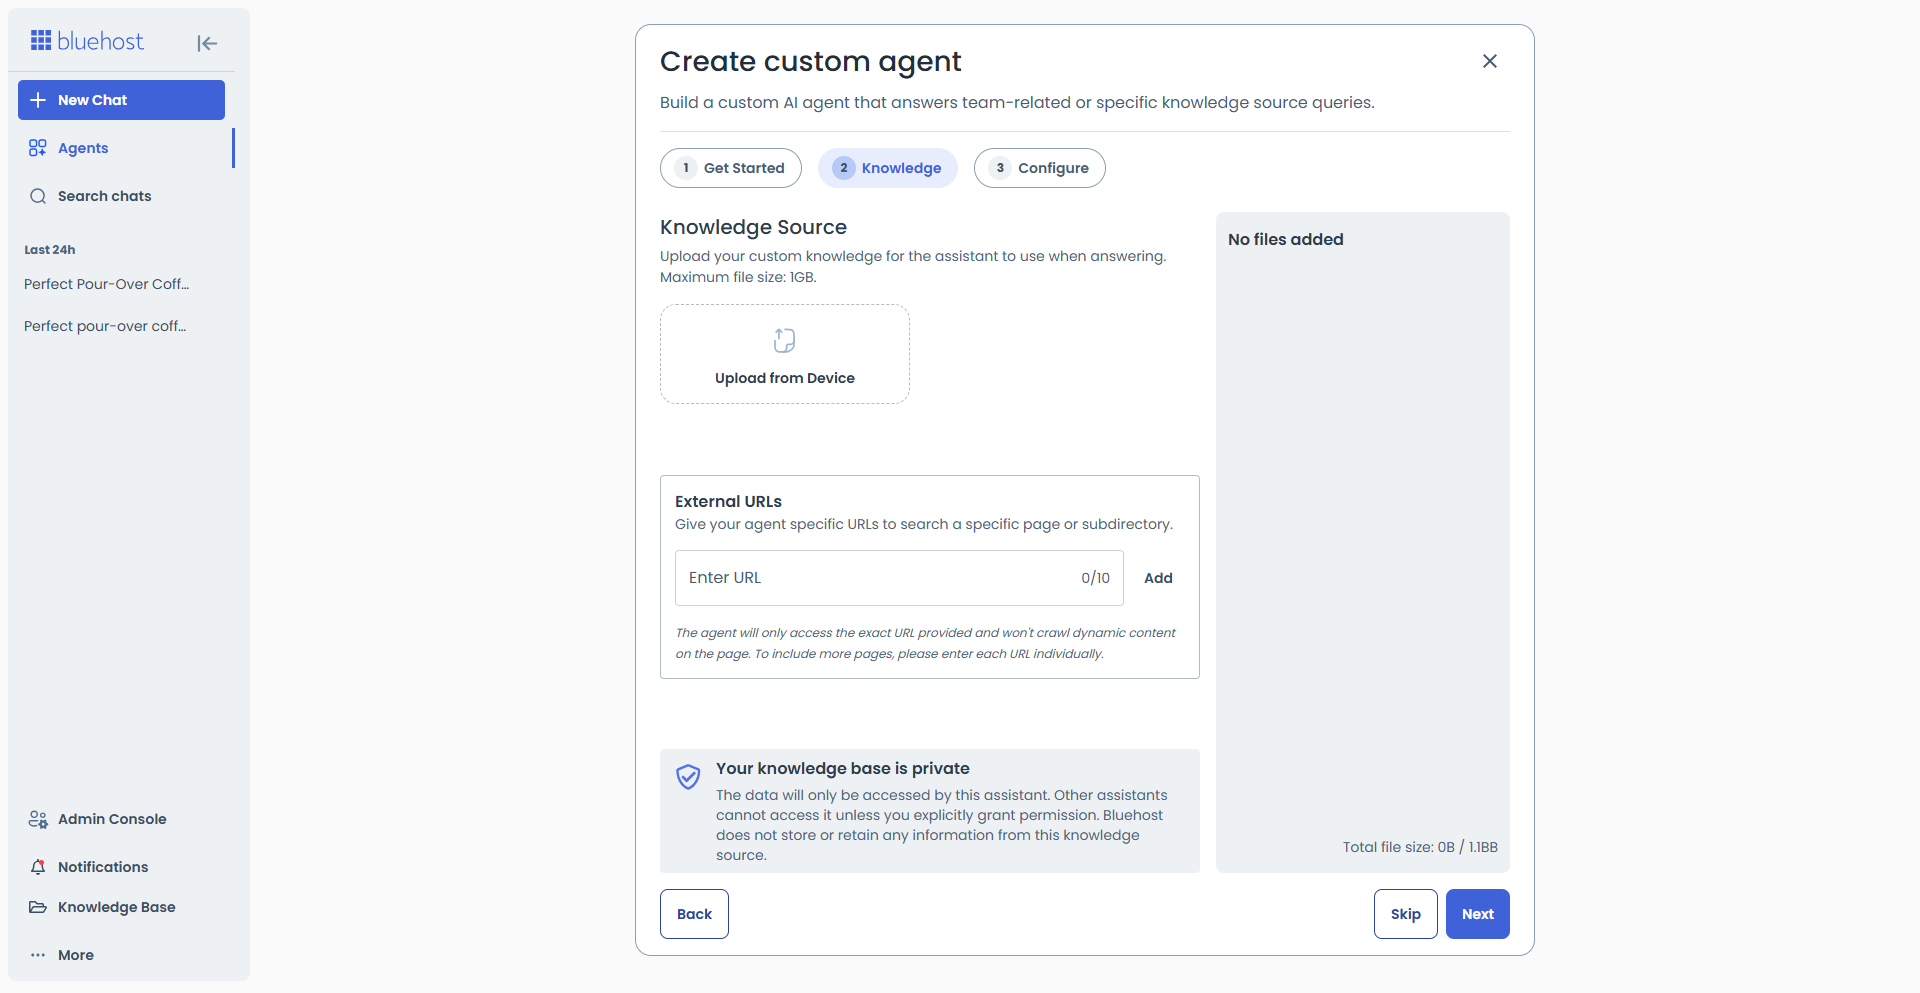Expand the More menu

(x=121, y=955)
